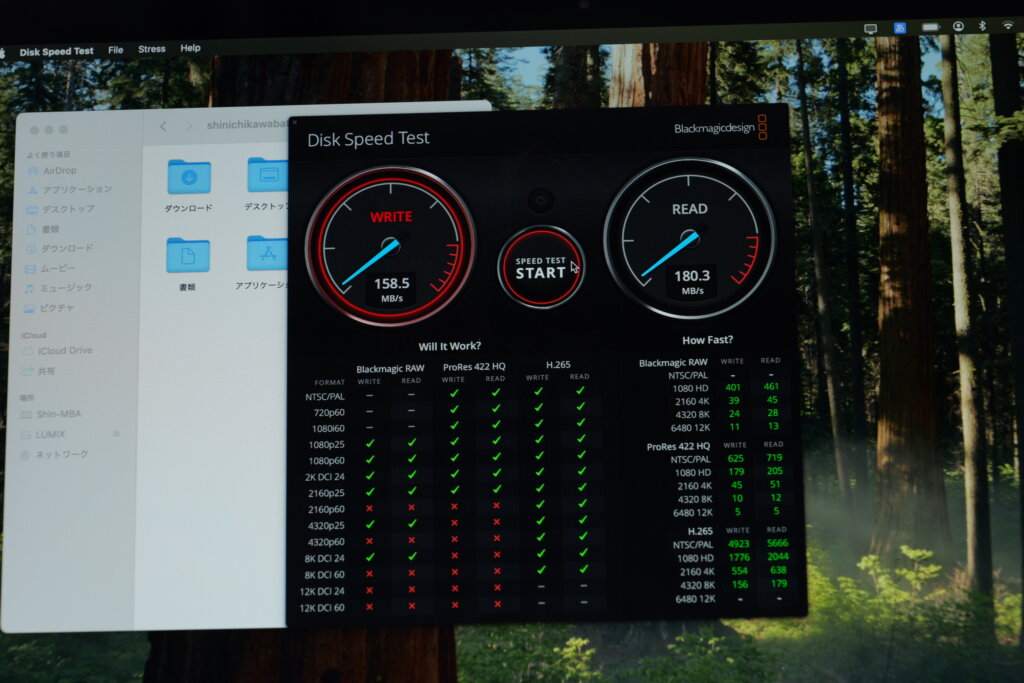Click the Japanese input source icon
The width and height of the screenshot is (1024, 683).
point(899,28)
